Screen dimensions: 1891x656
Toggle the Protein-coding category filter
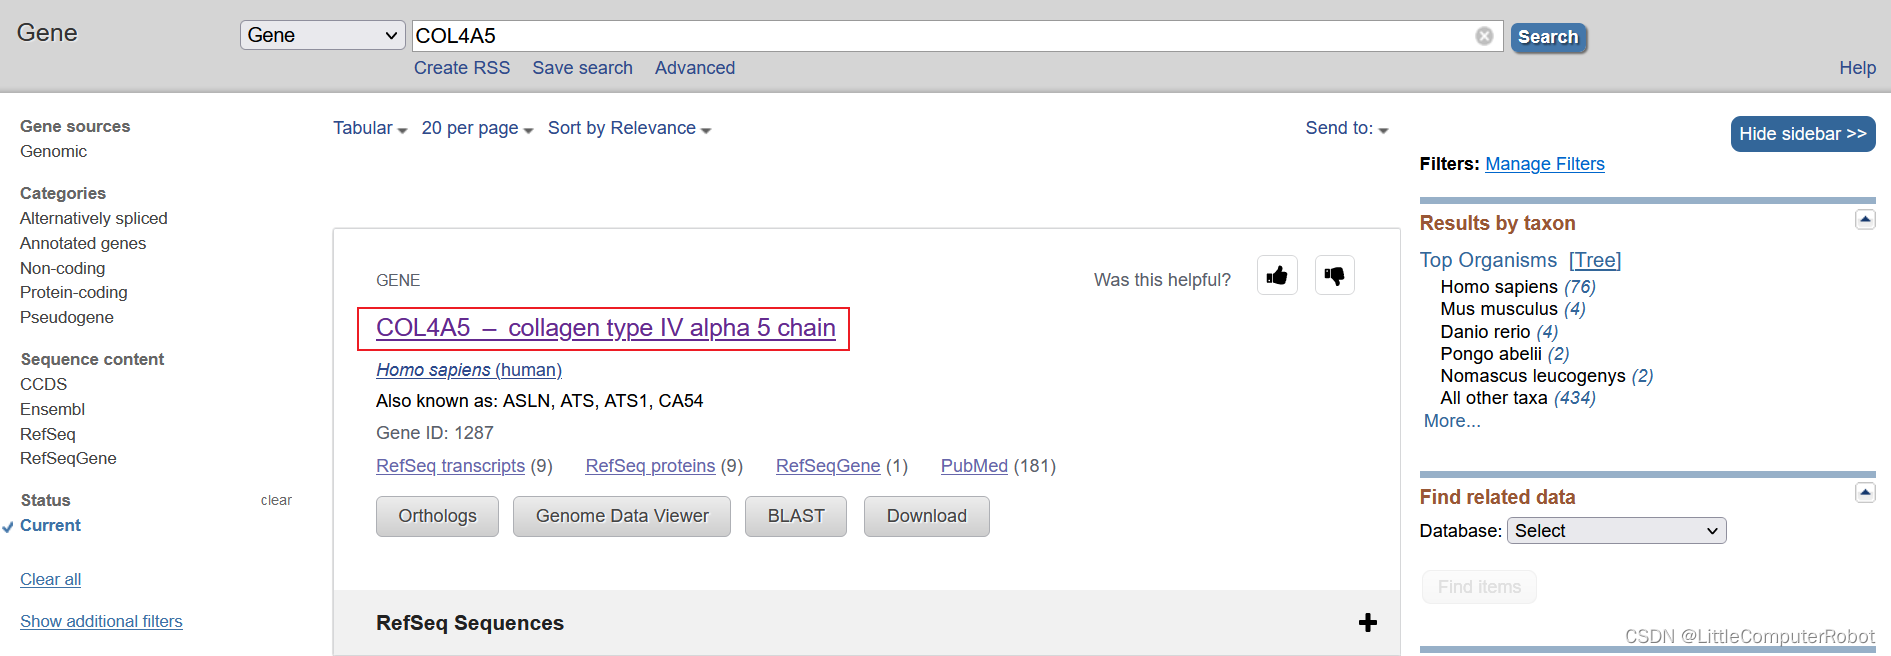tap(74, 293)
